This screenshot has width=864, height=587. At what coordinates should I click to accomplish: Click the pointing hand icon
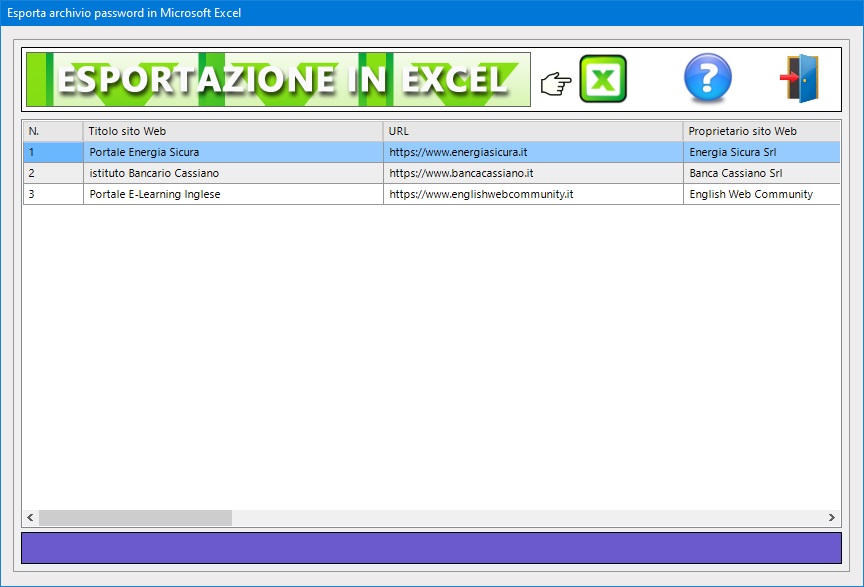click(x=555, y=84)
